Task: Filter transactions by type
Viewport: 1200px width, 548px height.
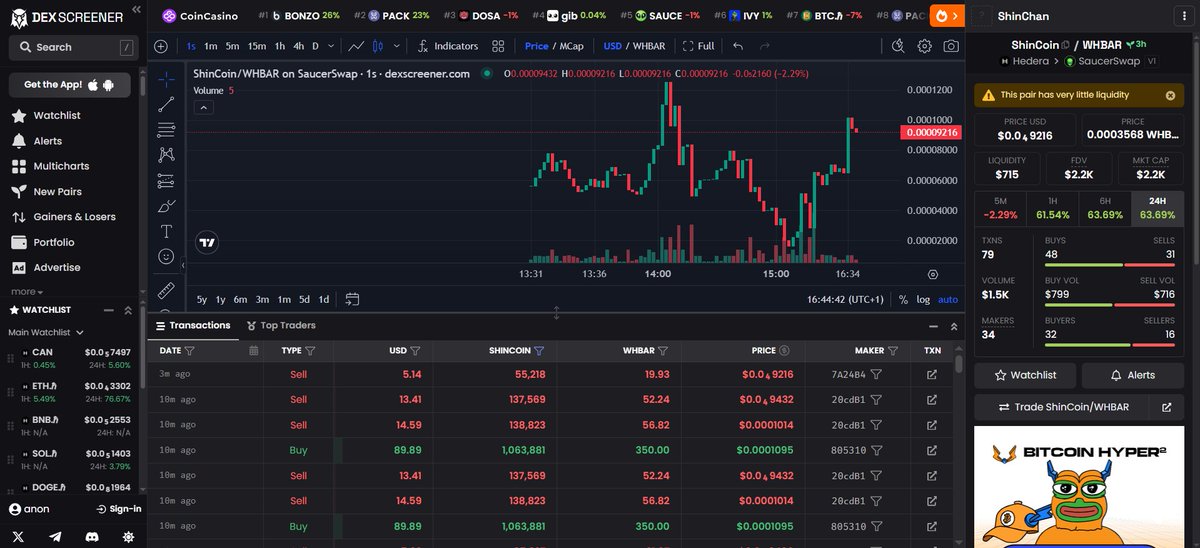Action: coord(310,351)
